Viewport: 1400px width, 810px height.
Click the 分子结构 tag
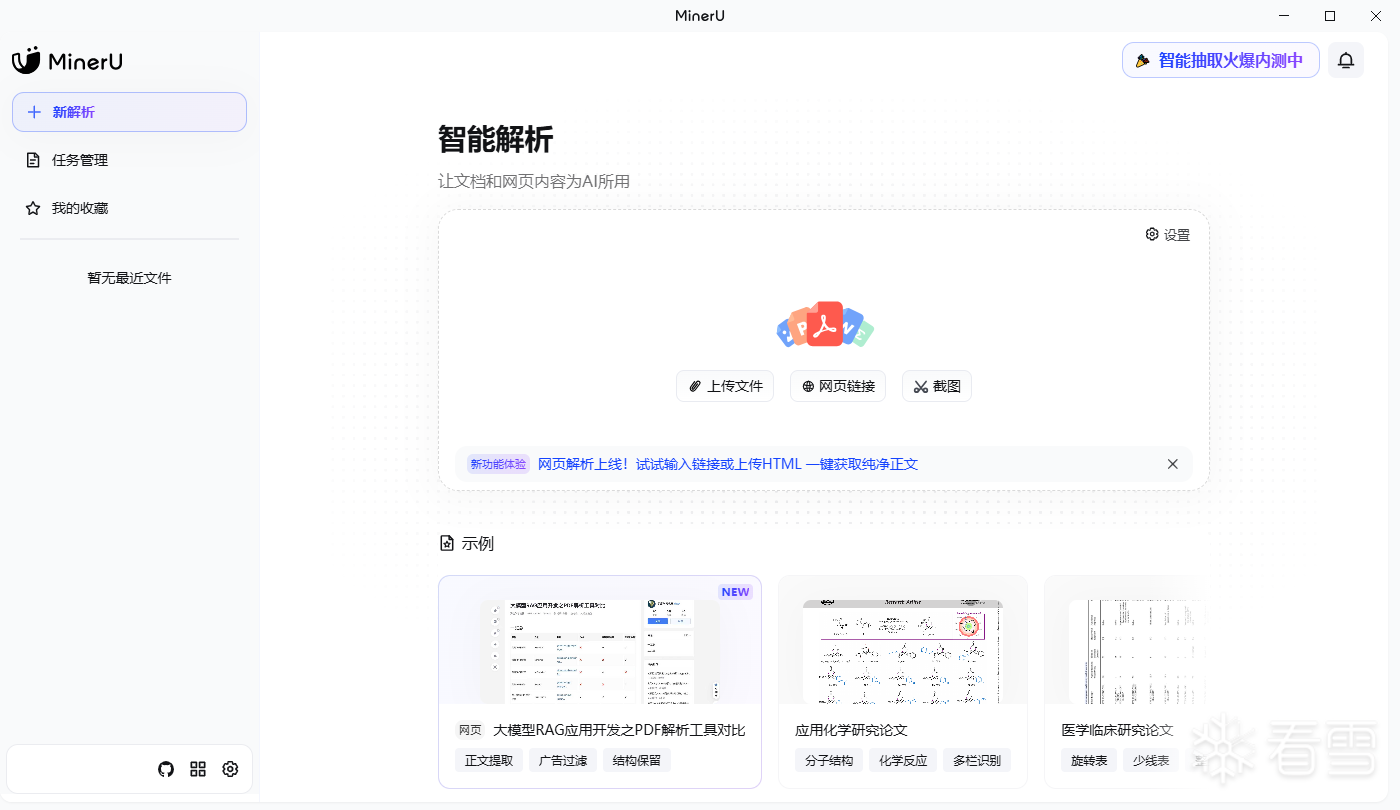tap(829, 760)
